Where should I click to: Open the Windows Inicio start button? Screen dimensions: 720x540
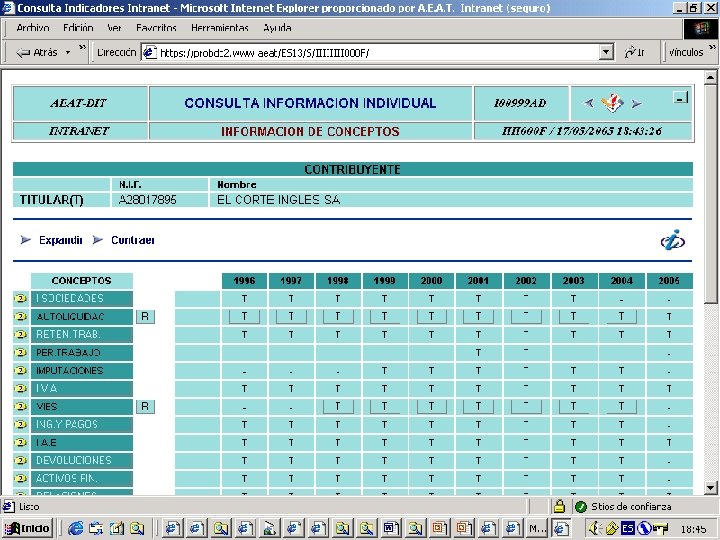tap(28, 529)
